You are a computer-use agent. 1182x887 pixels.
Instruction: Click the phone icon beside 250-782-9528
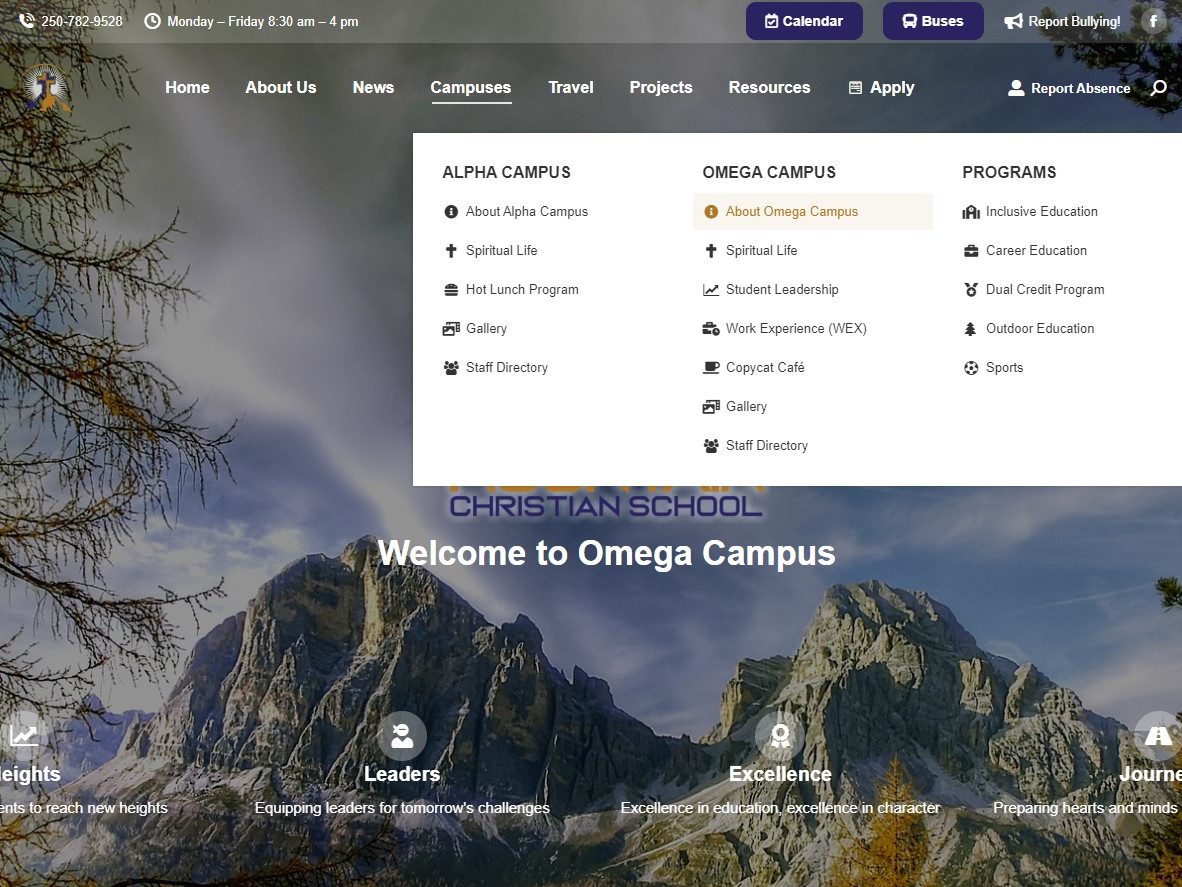[27, 21]
